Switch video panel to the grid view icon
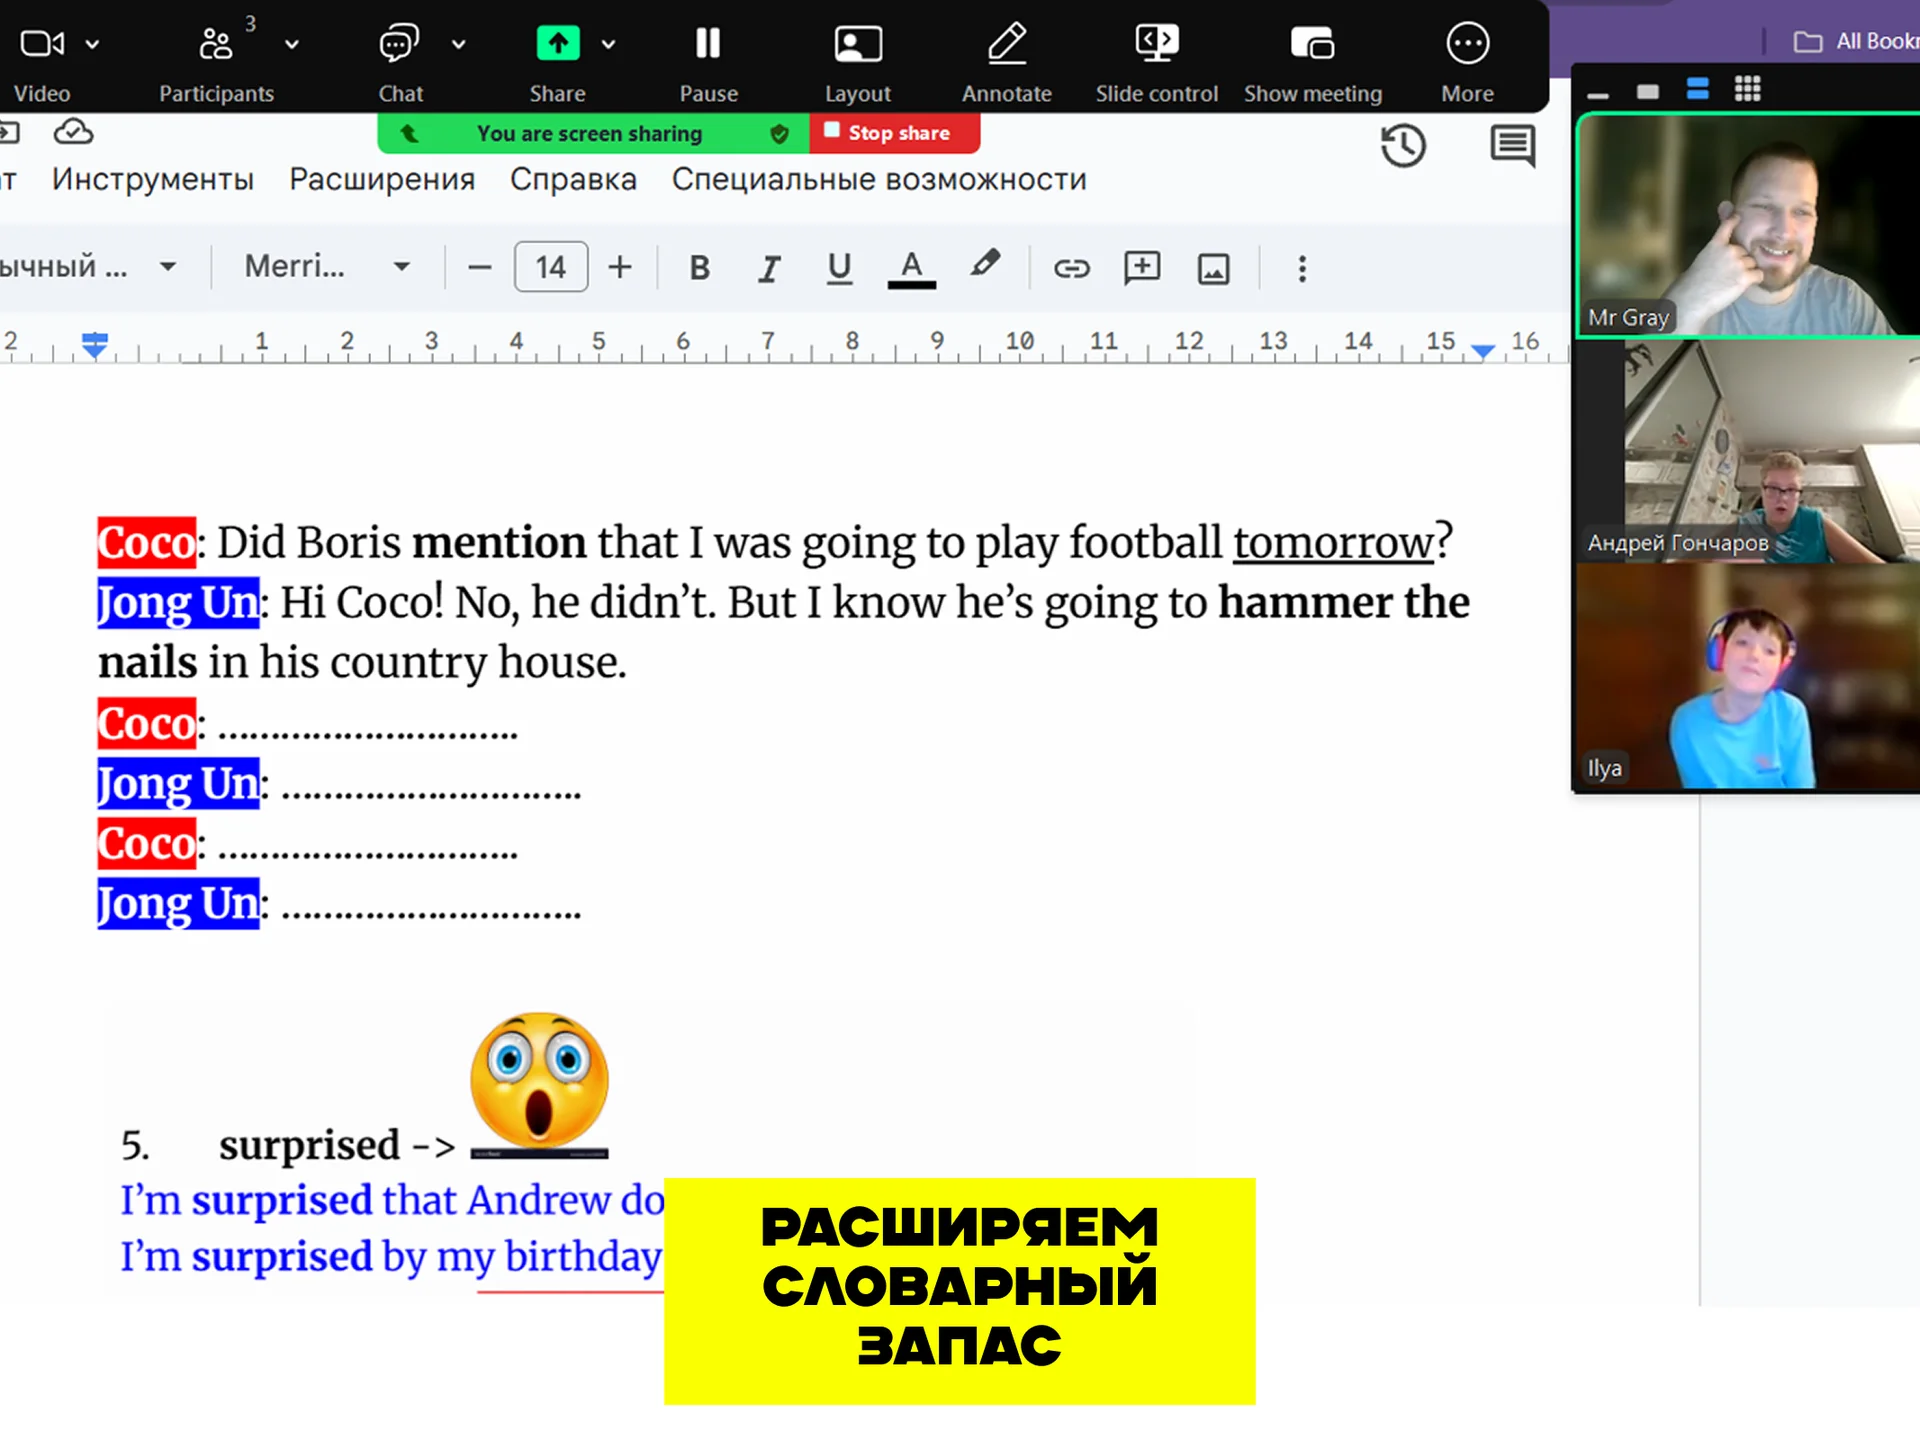The image size is (1920, 1440). (x=1747, y=89)
